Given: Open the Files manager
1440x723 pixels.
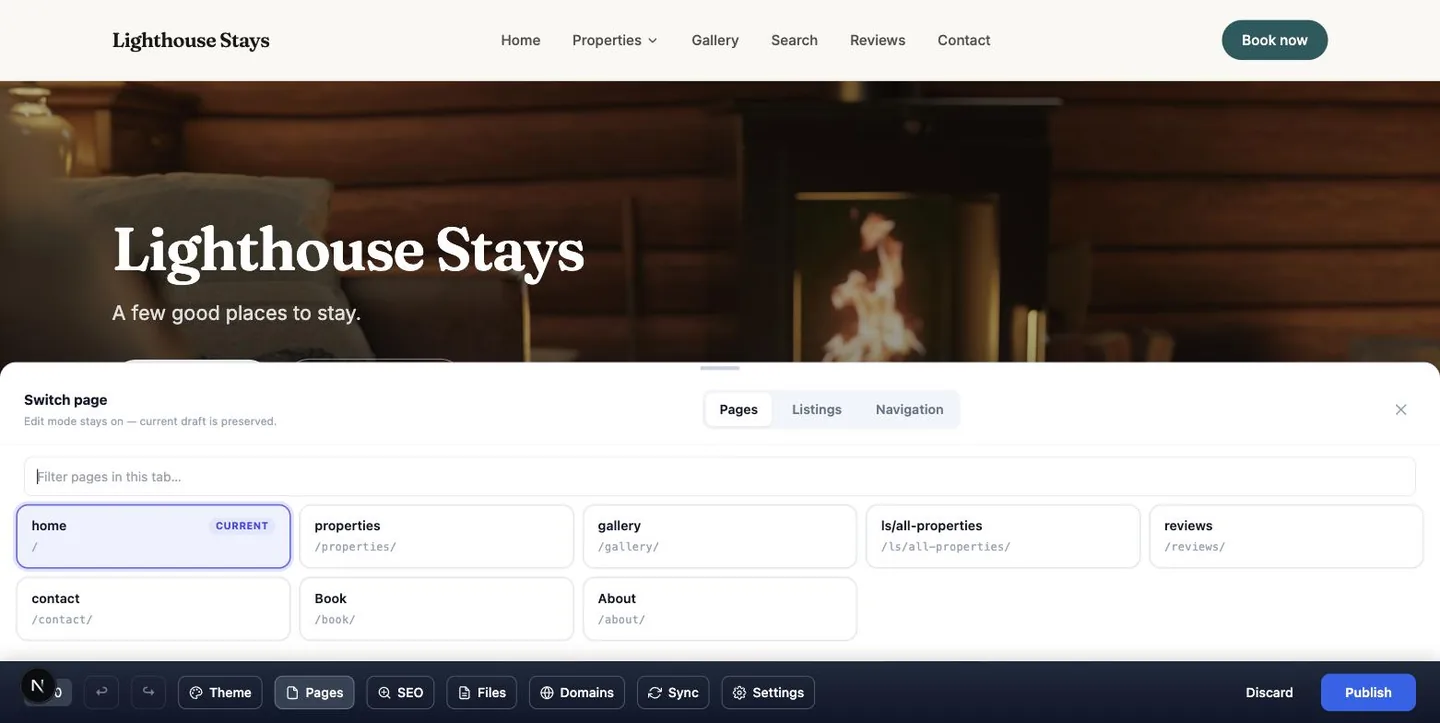Looking at the screenshot, I should click(481, 692).
